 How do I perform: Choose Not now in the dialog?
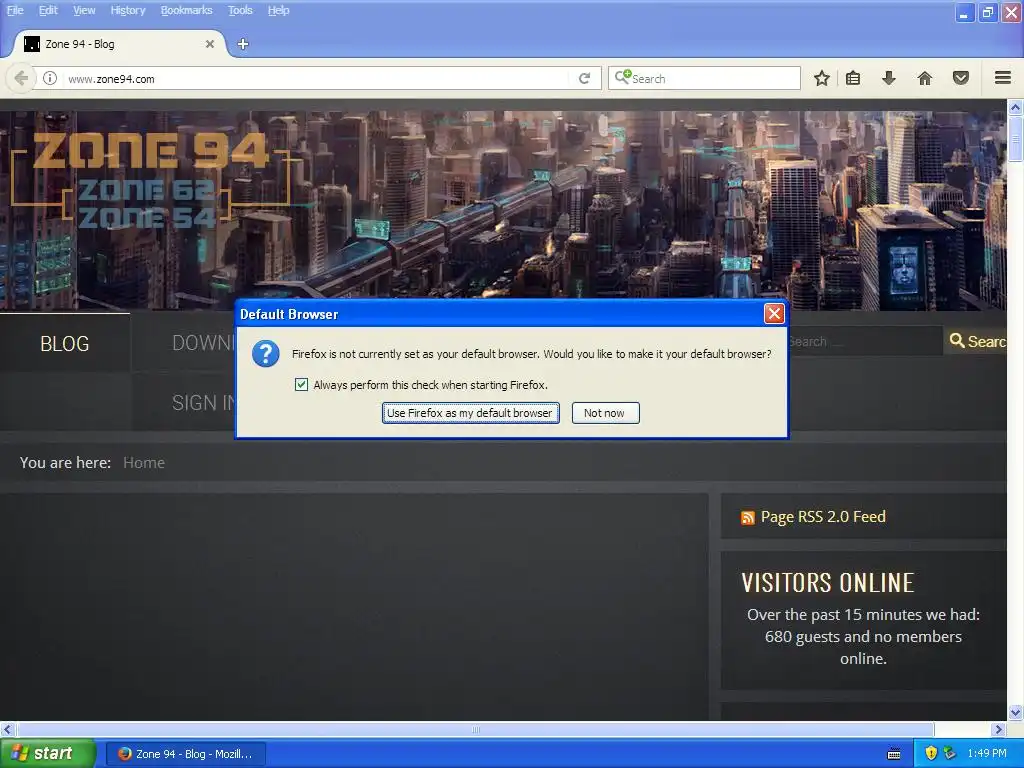(605, 413)
